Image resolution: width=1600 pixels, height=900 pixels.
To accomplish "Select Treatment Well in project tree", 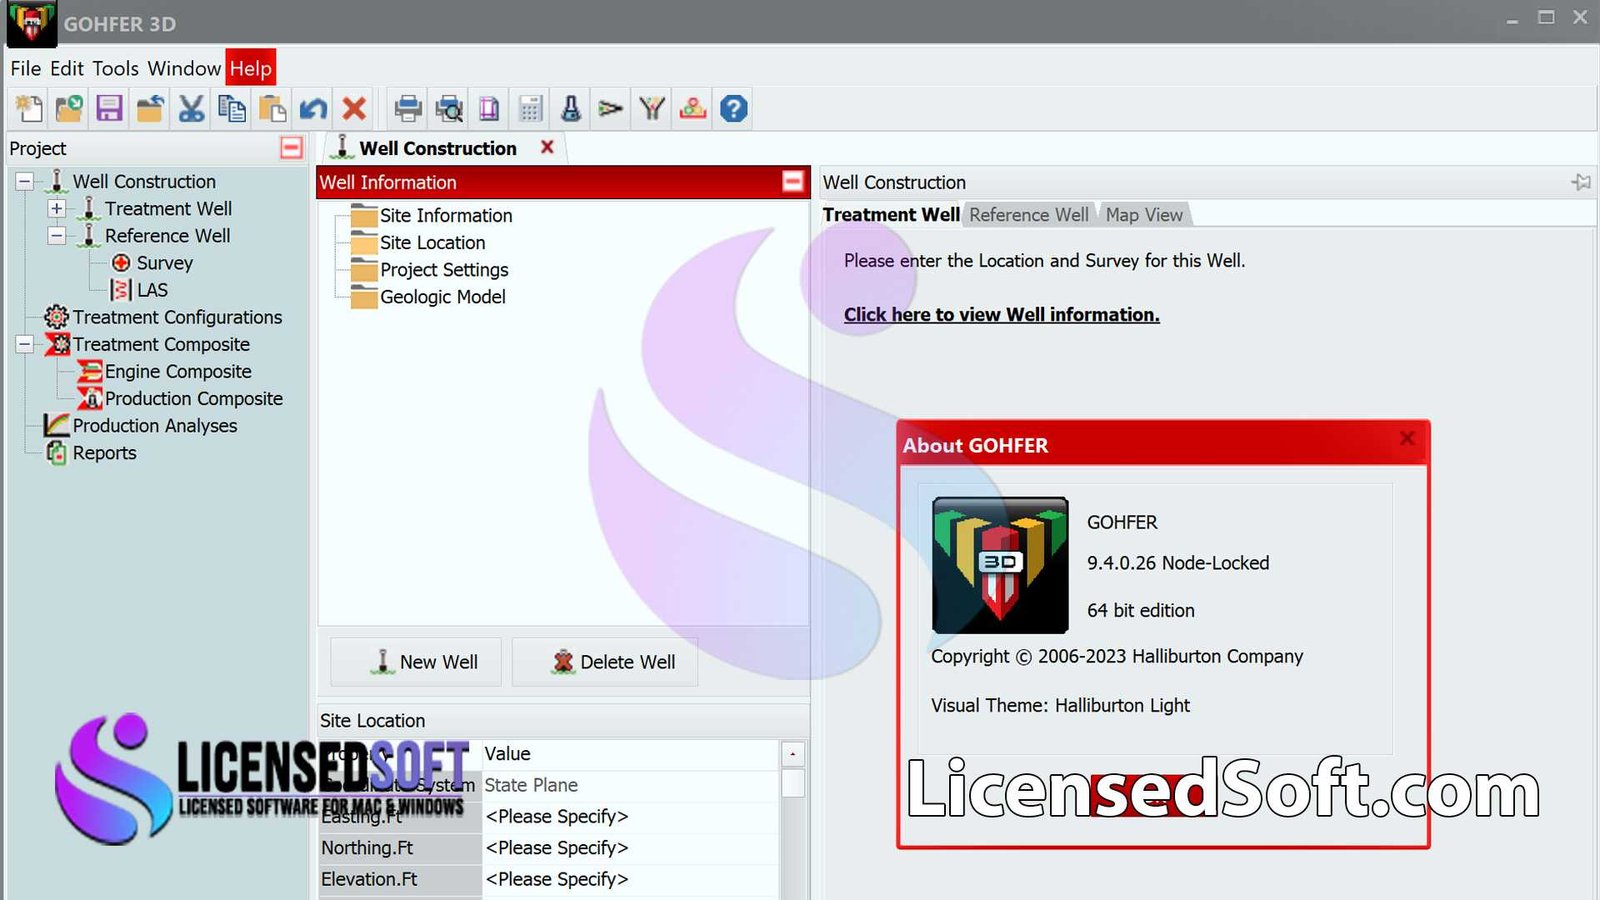I will click(x=168, y=208).
